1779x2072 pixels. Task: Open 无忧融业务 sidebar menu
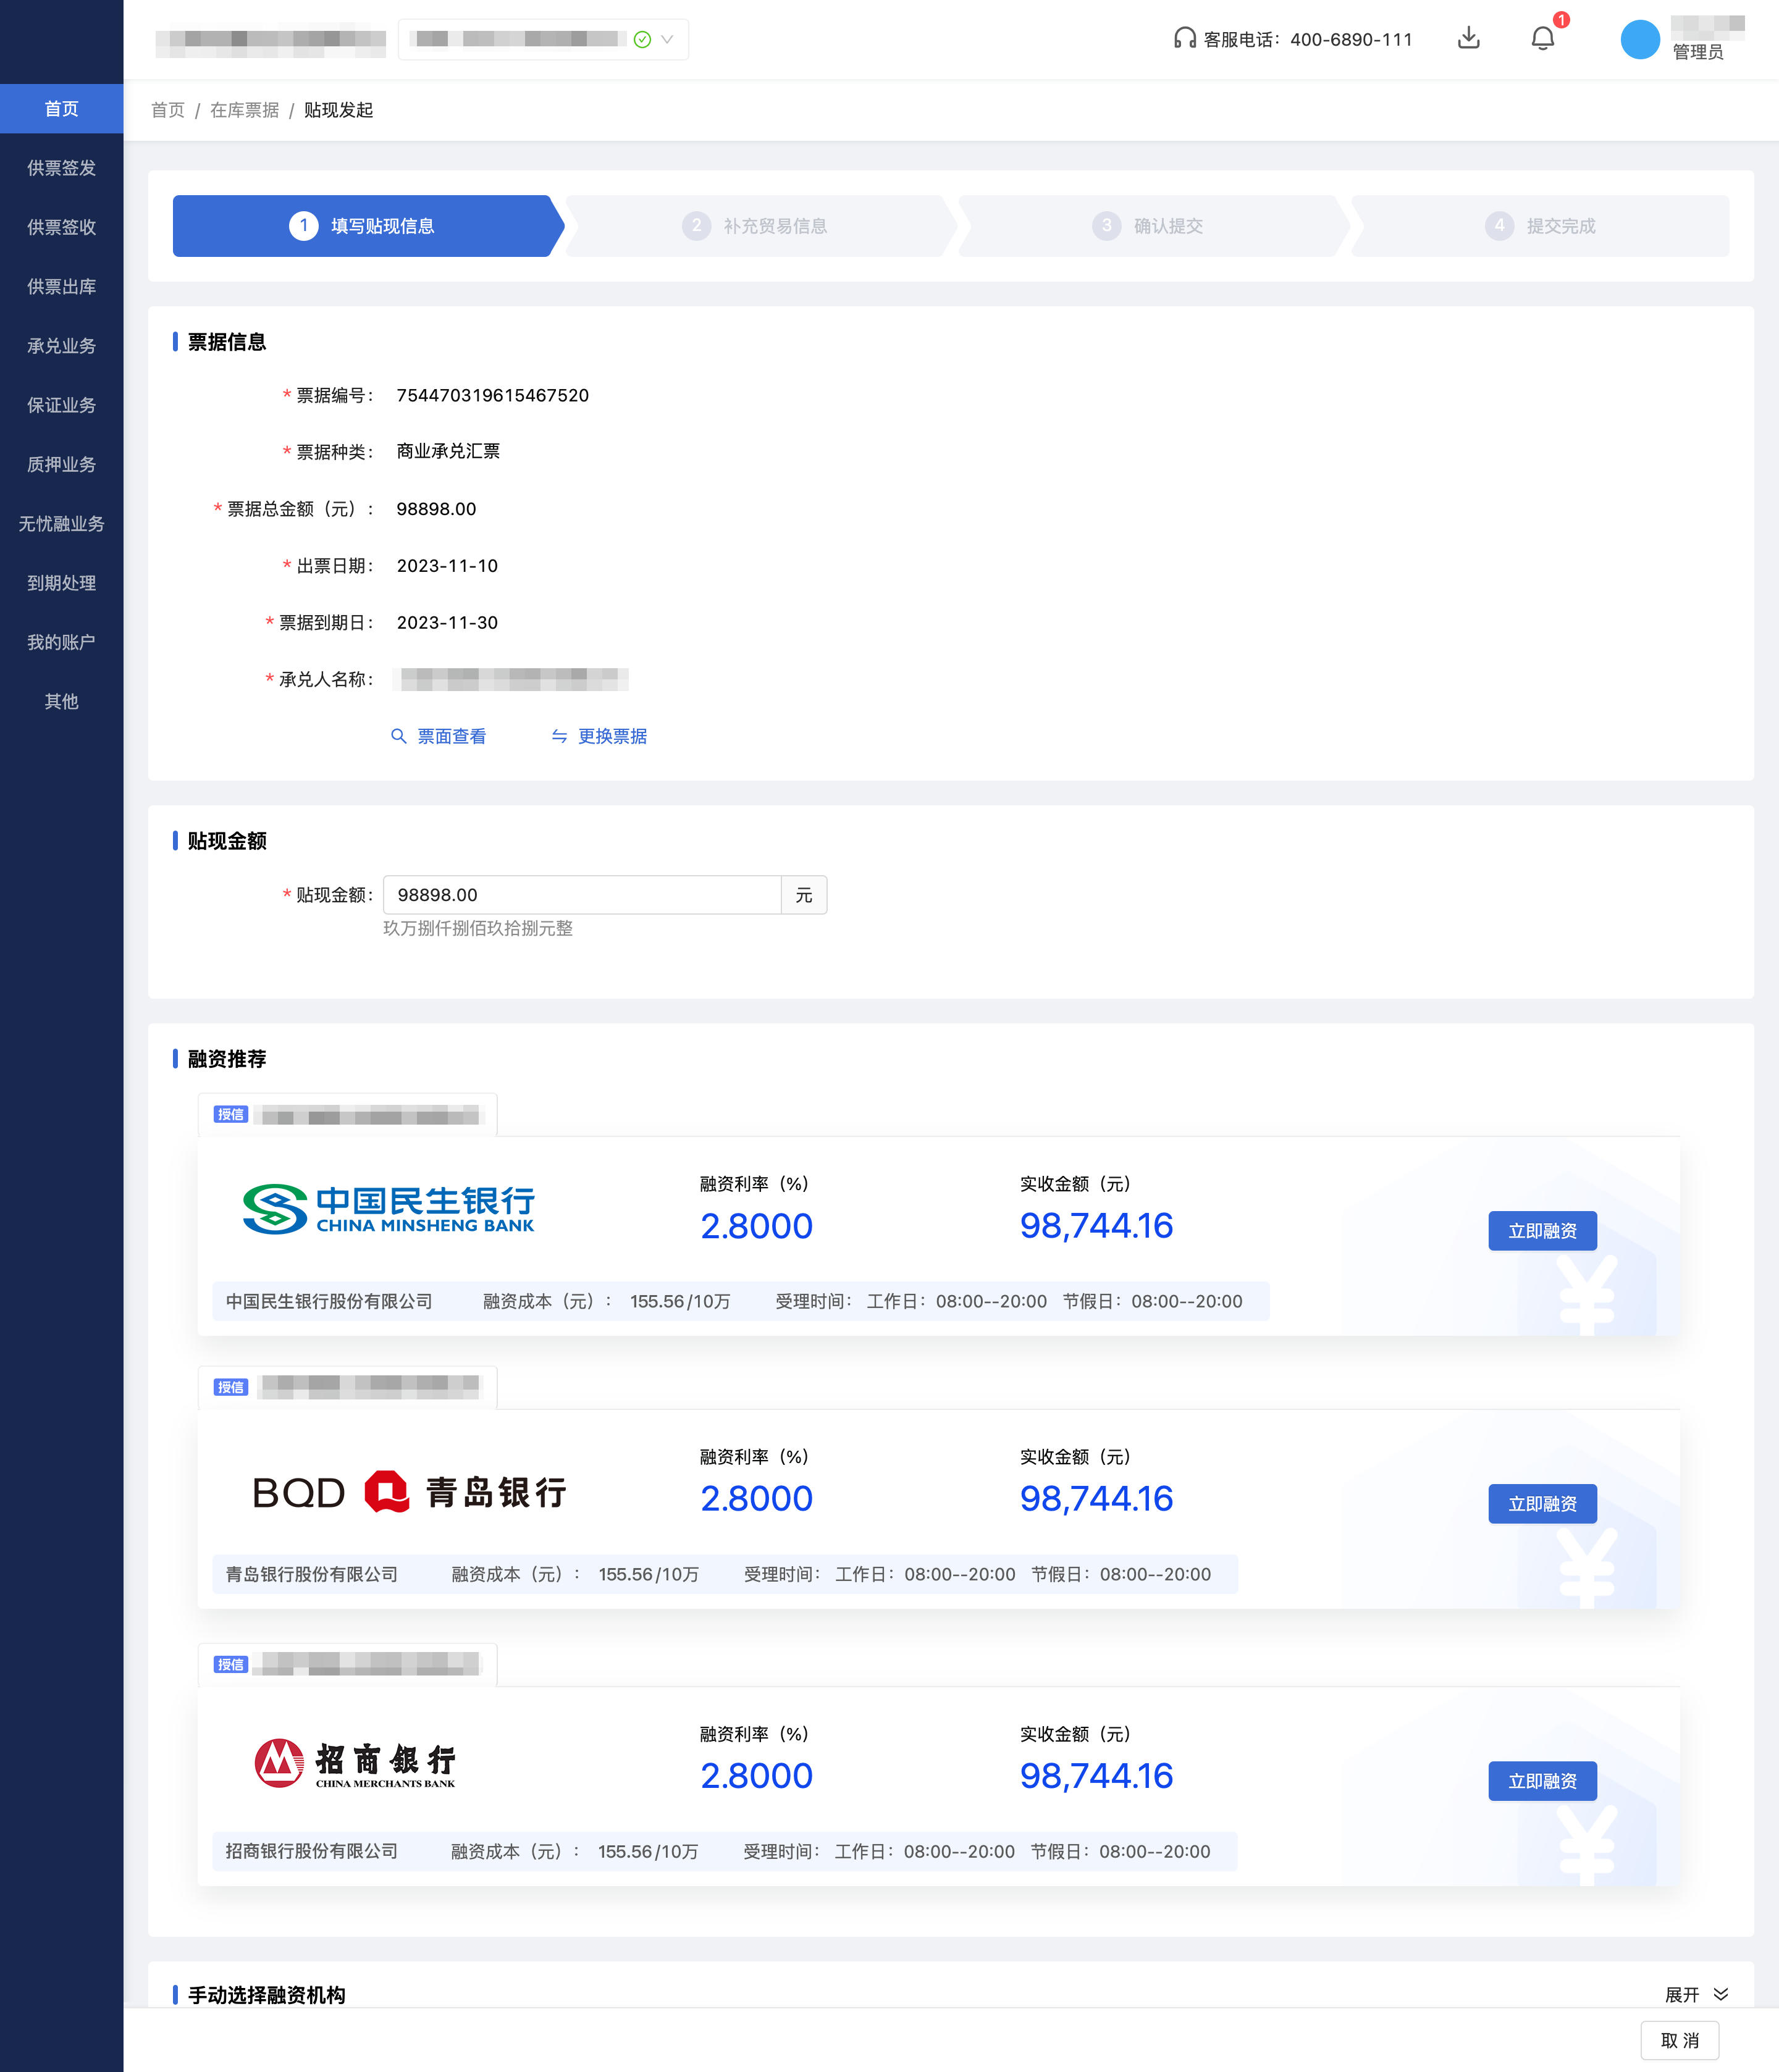coord(61,524)
